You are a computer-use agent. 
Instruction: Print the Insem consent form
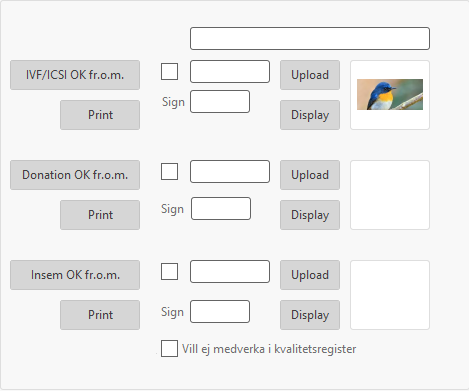coord(100,315)
